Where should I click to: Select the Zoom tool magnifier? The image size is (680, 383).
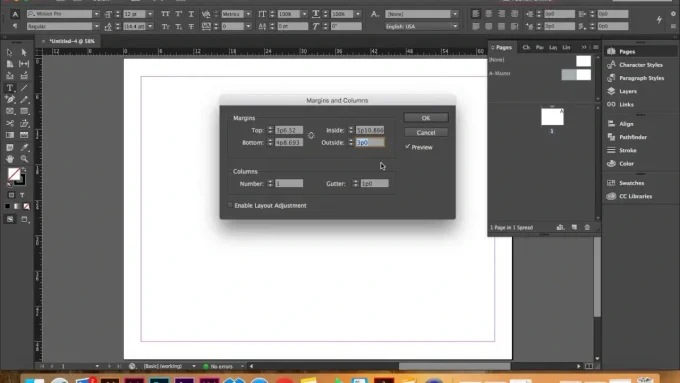click(24, 159)
